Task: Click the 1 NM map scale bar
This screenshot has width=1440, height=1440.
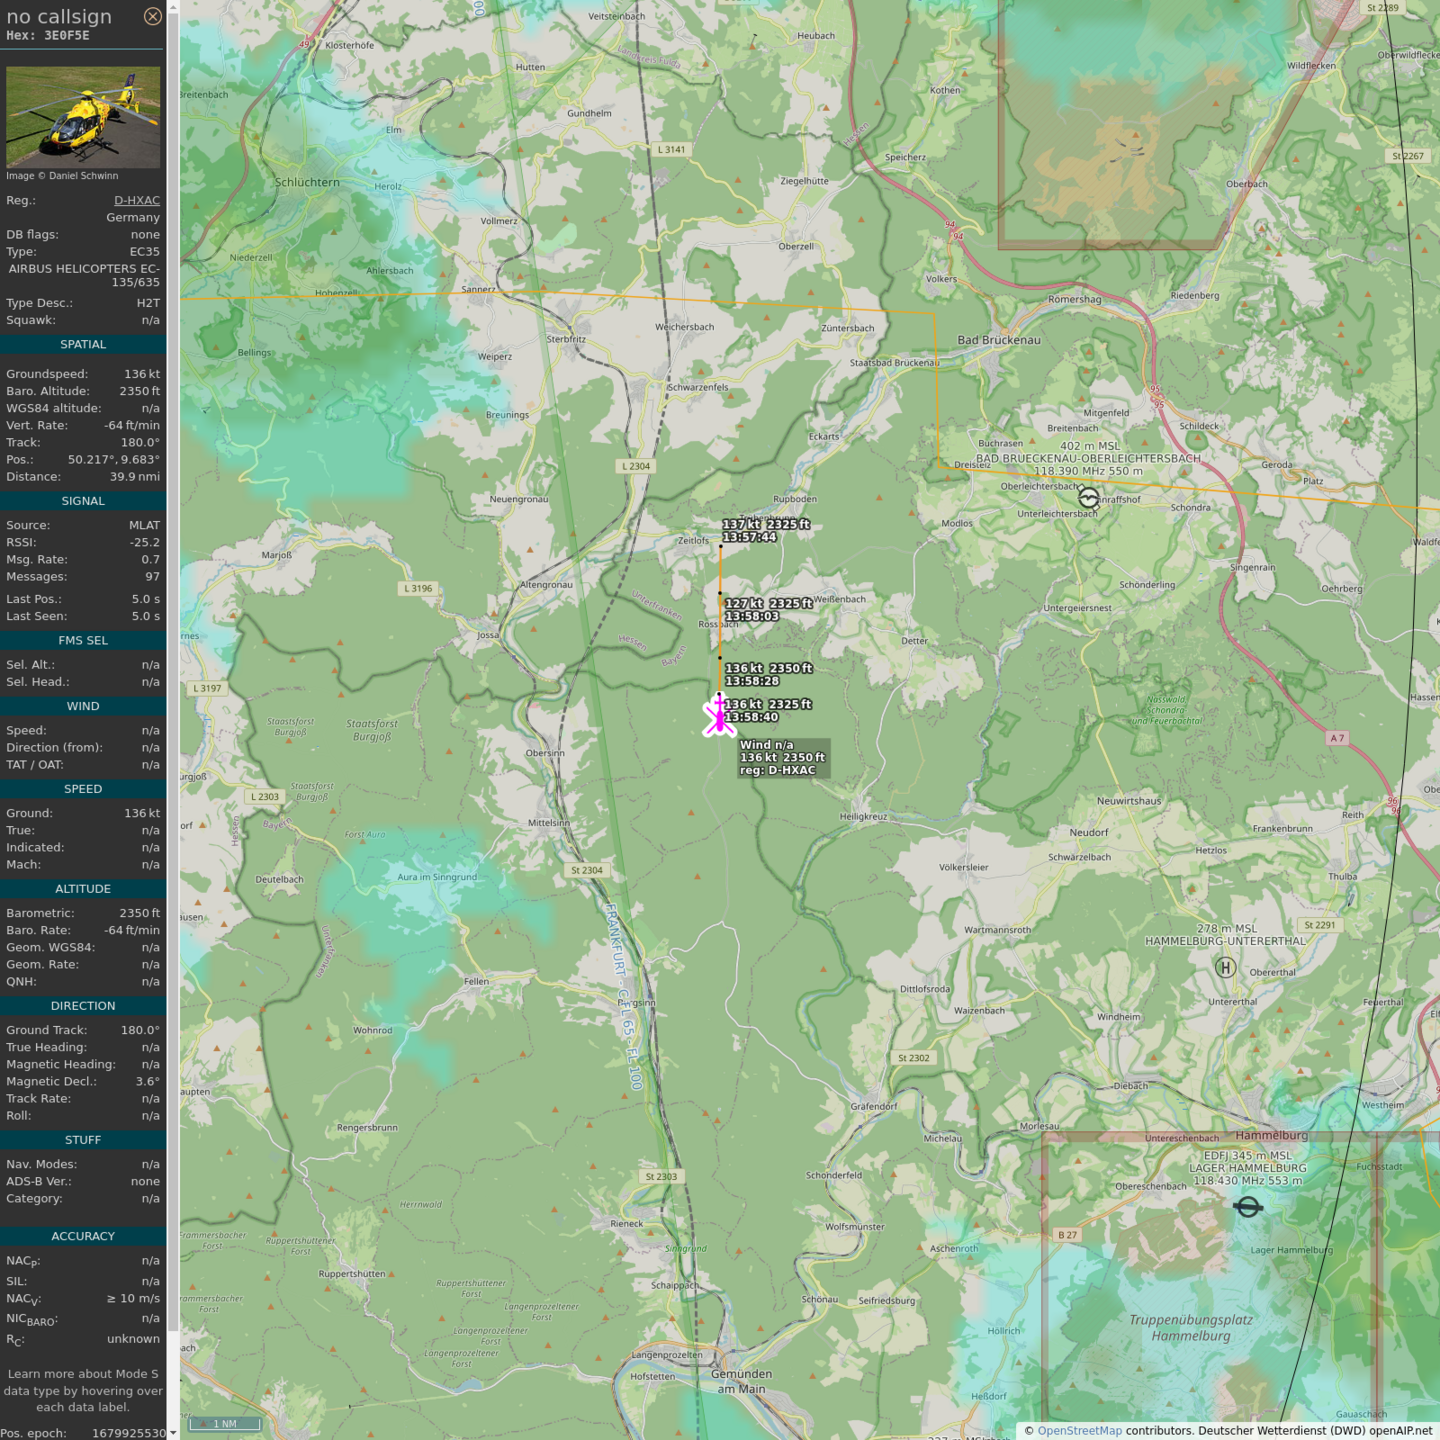Action: pyautogui.click(x=225, y=1424)
